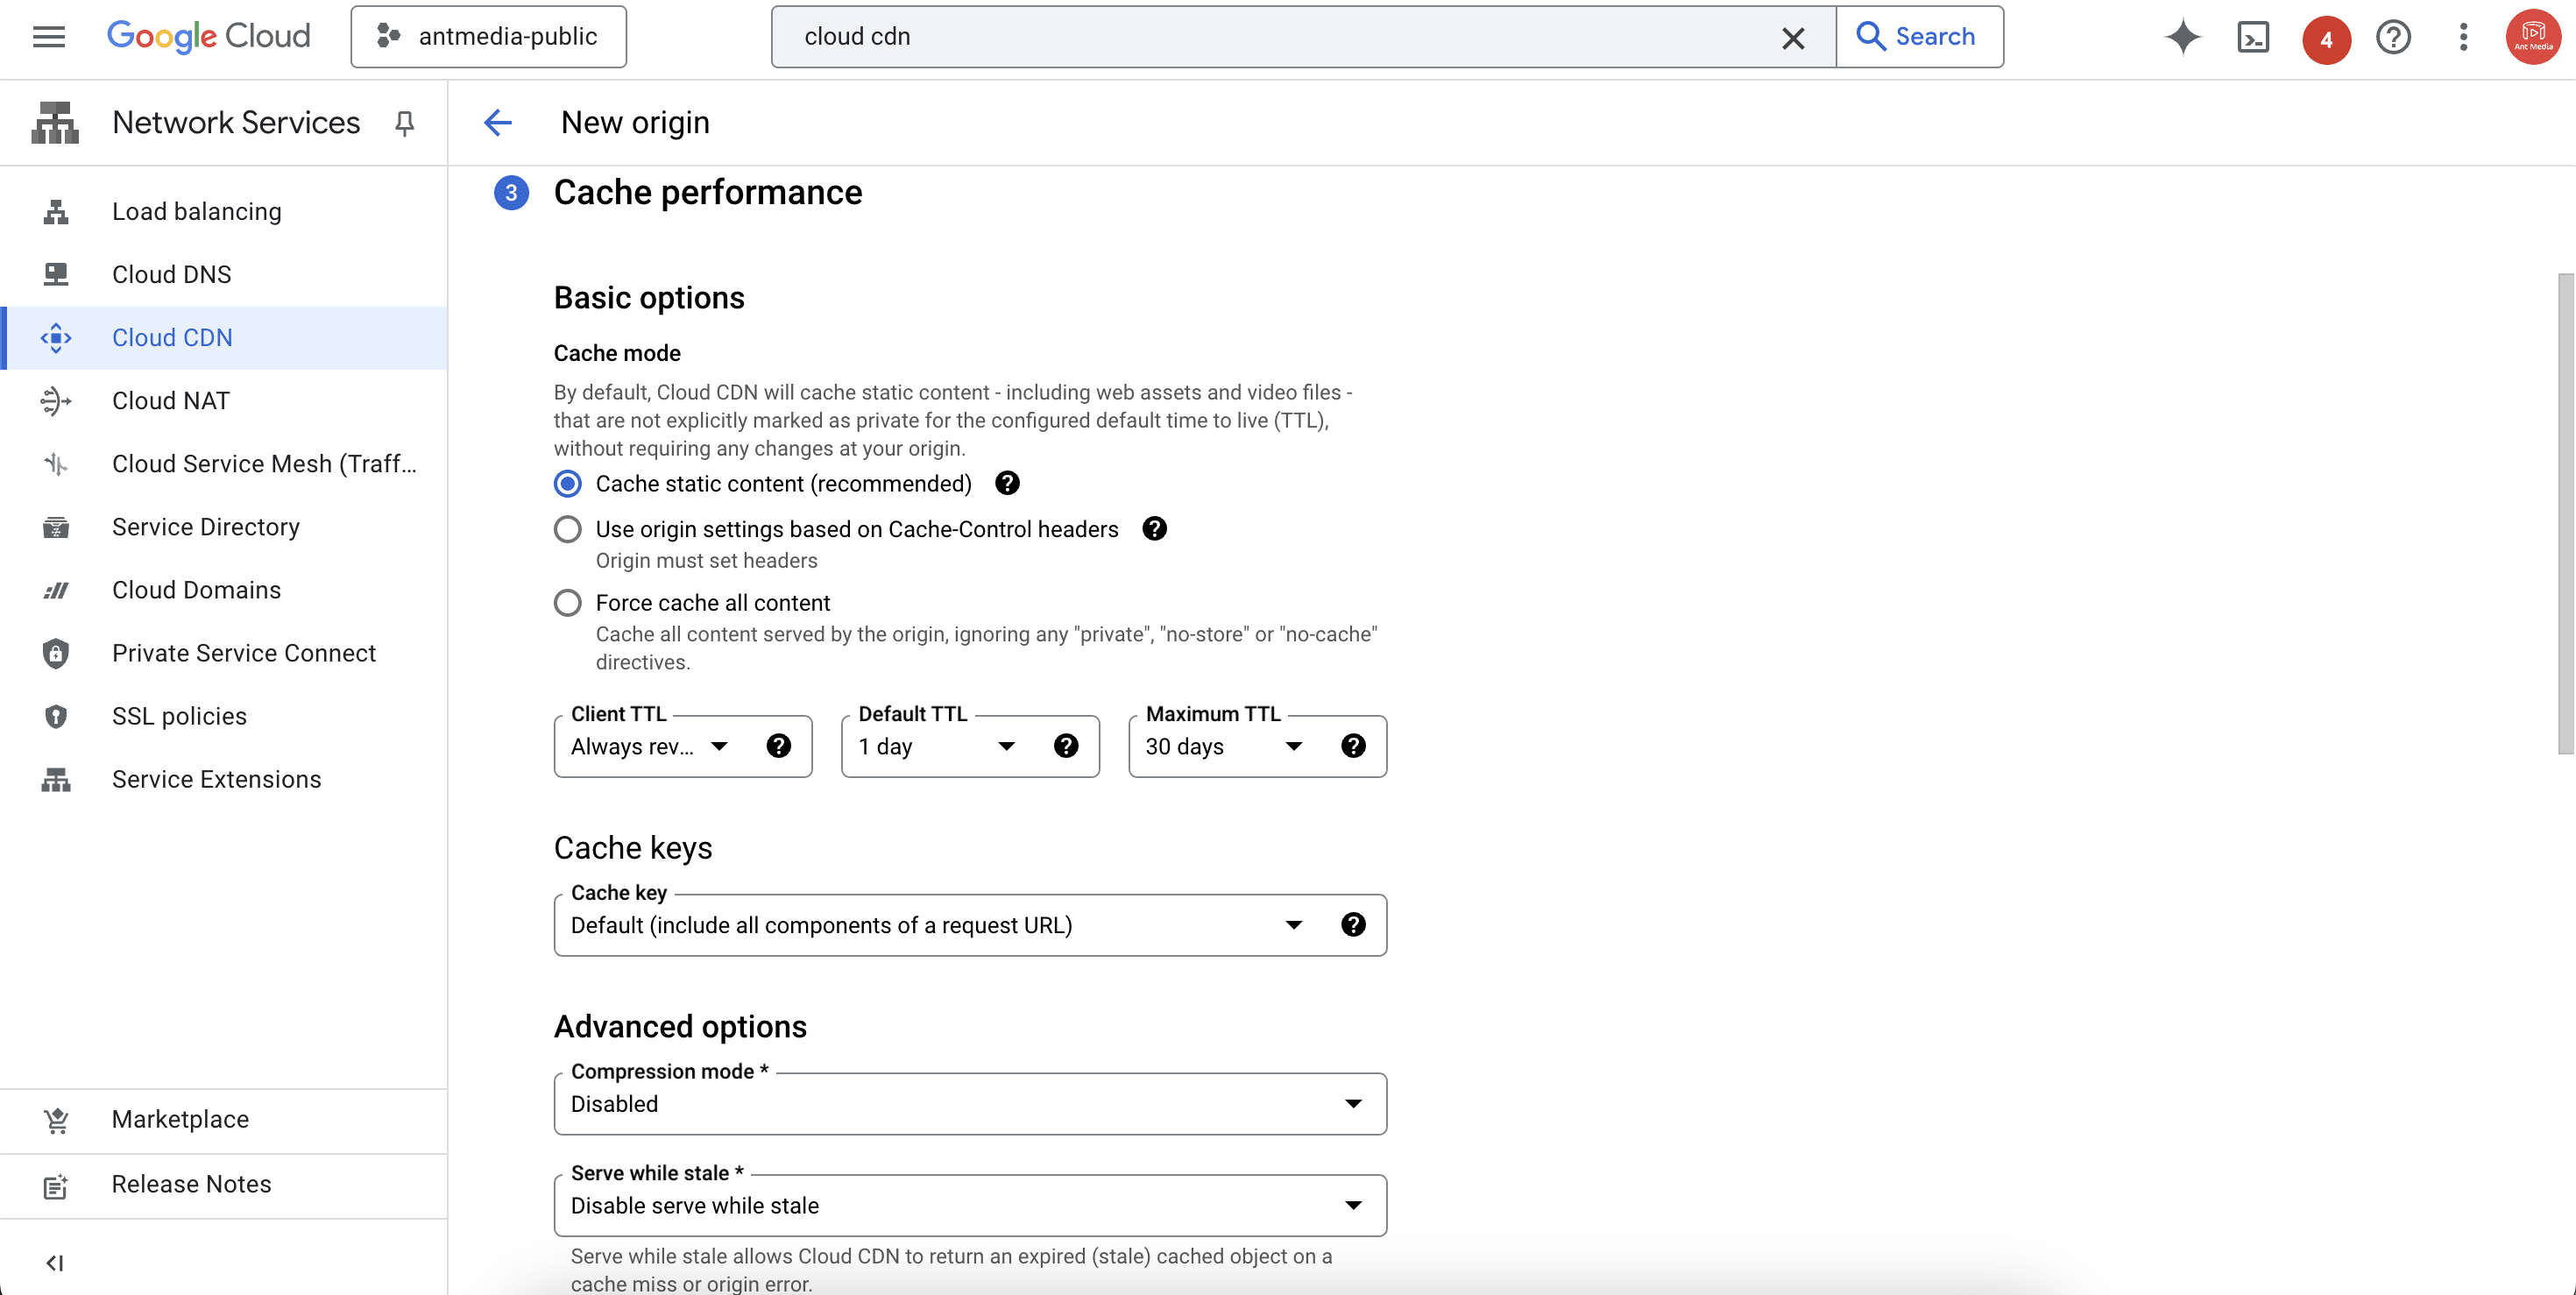Click the Service Directory icon in sidebar

point(54,525)
